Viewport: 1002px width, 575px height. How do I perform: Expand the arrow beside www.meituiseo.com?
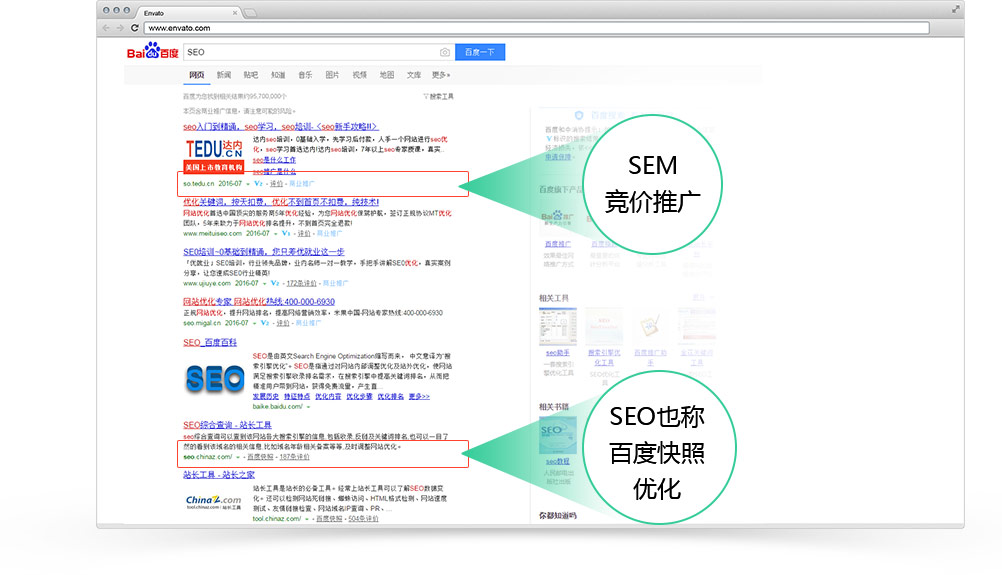coord(275,234)
